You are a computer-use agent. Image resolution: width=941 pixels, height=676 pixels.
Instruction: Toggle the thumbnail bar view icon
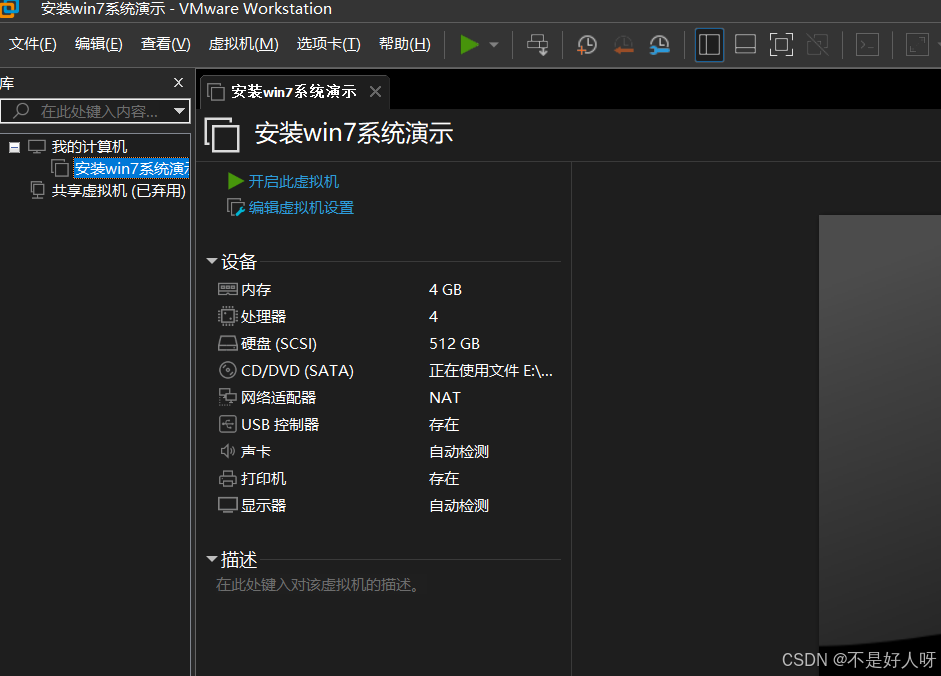pos(745,44)
